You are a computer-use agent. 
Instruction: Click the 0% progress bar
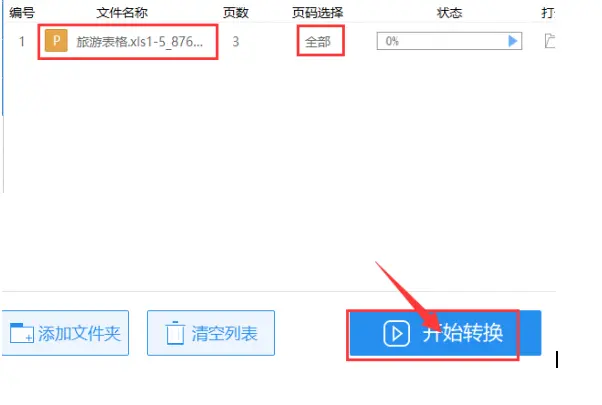[x=449, y=41]
